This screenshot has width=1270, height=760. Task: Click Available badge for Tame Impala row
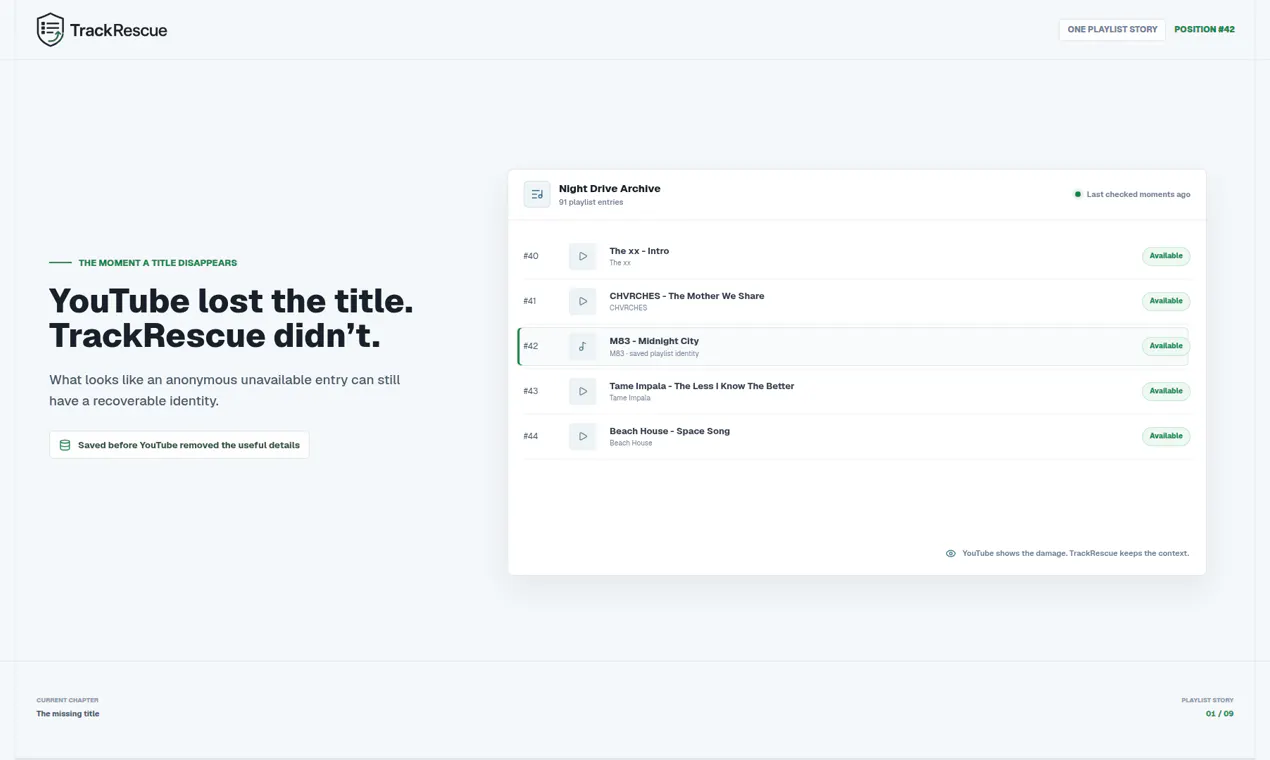tap(1166, 391)
